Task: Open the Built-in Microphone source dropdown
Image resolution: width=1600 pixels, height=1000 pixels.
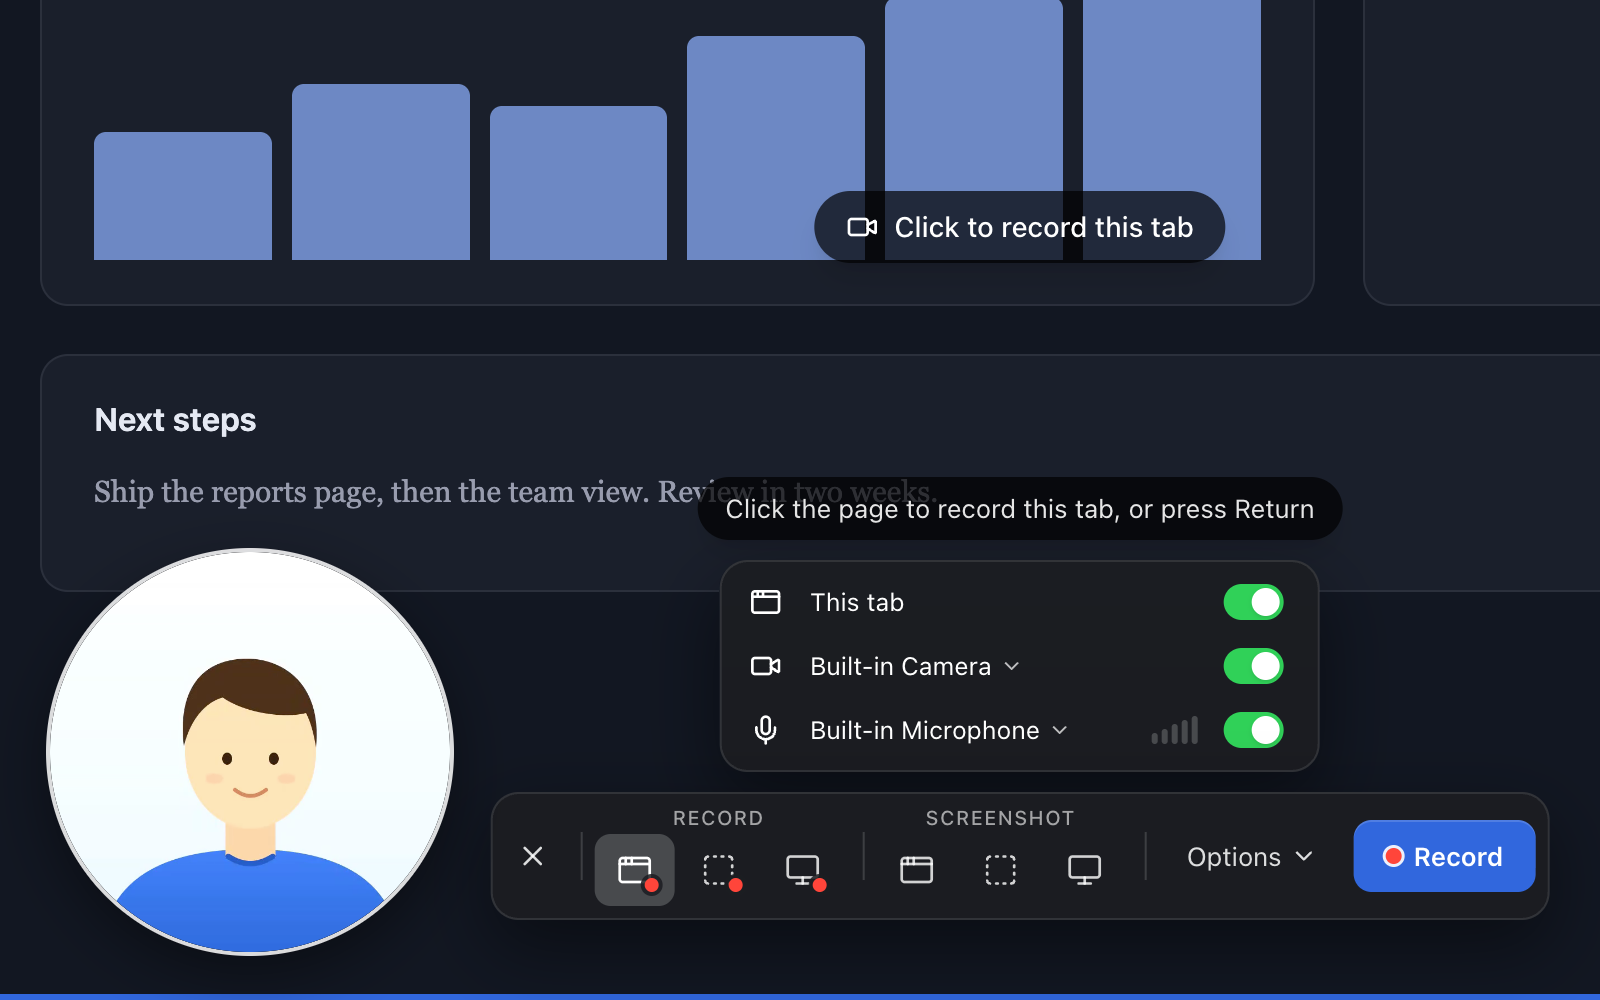Action: [x=939, y=730]
